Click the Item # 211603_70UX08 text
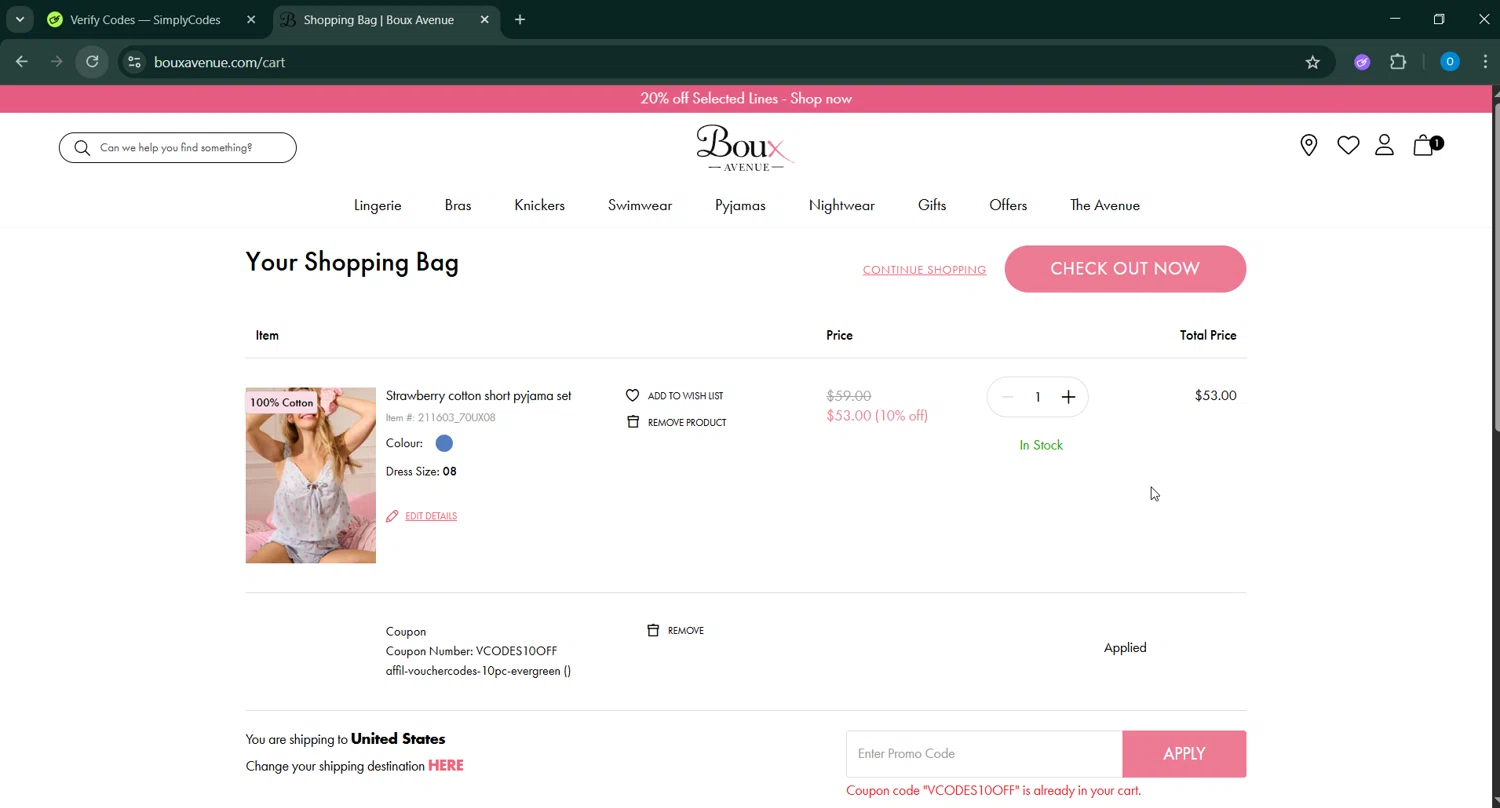The height and width of the screenshot is (808, 1500). point(441,418)
